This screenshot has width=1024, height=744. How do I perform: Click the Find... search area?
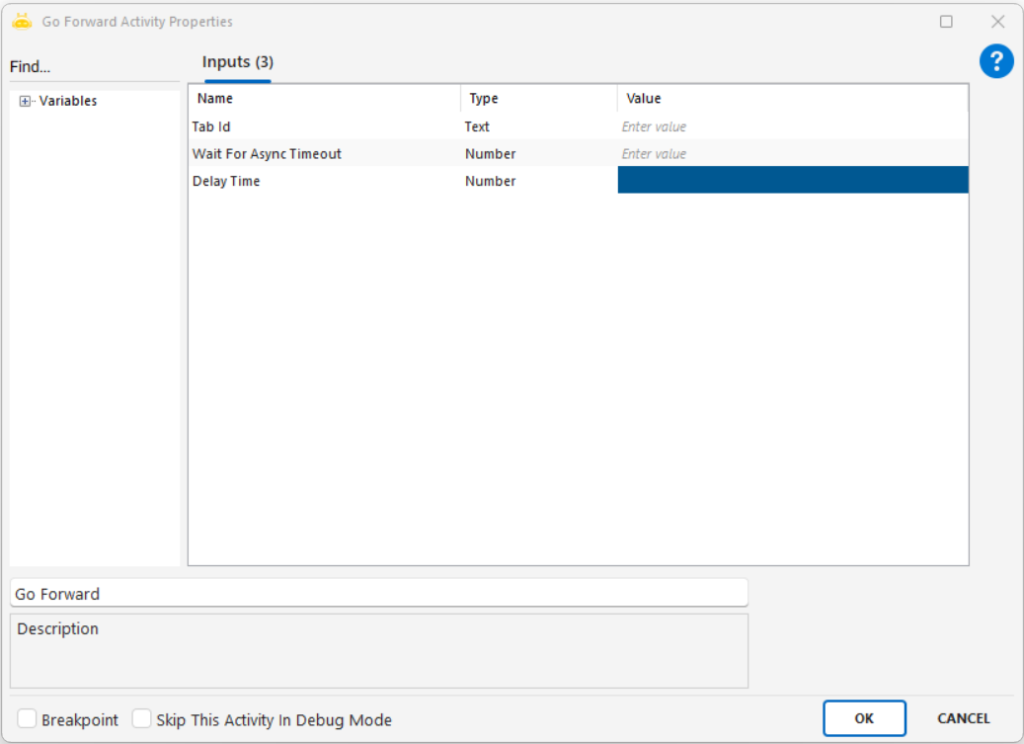click(94, 67)
